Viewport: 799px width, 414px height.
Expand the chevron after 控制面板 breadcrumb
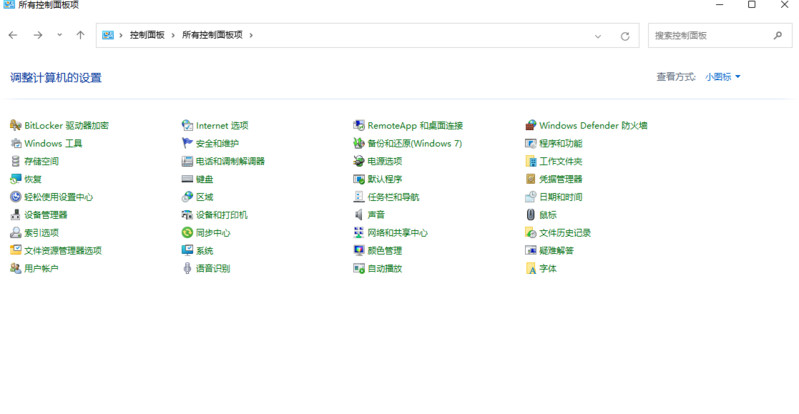[x=173, y=35]
